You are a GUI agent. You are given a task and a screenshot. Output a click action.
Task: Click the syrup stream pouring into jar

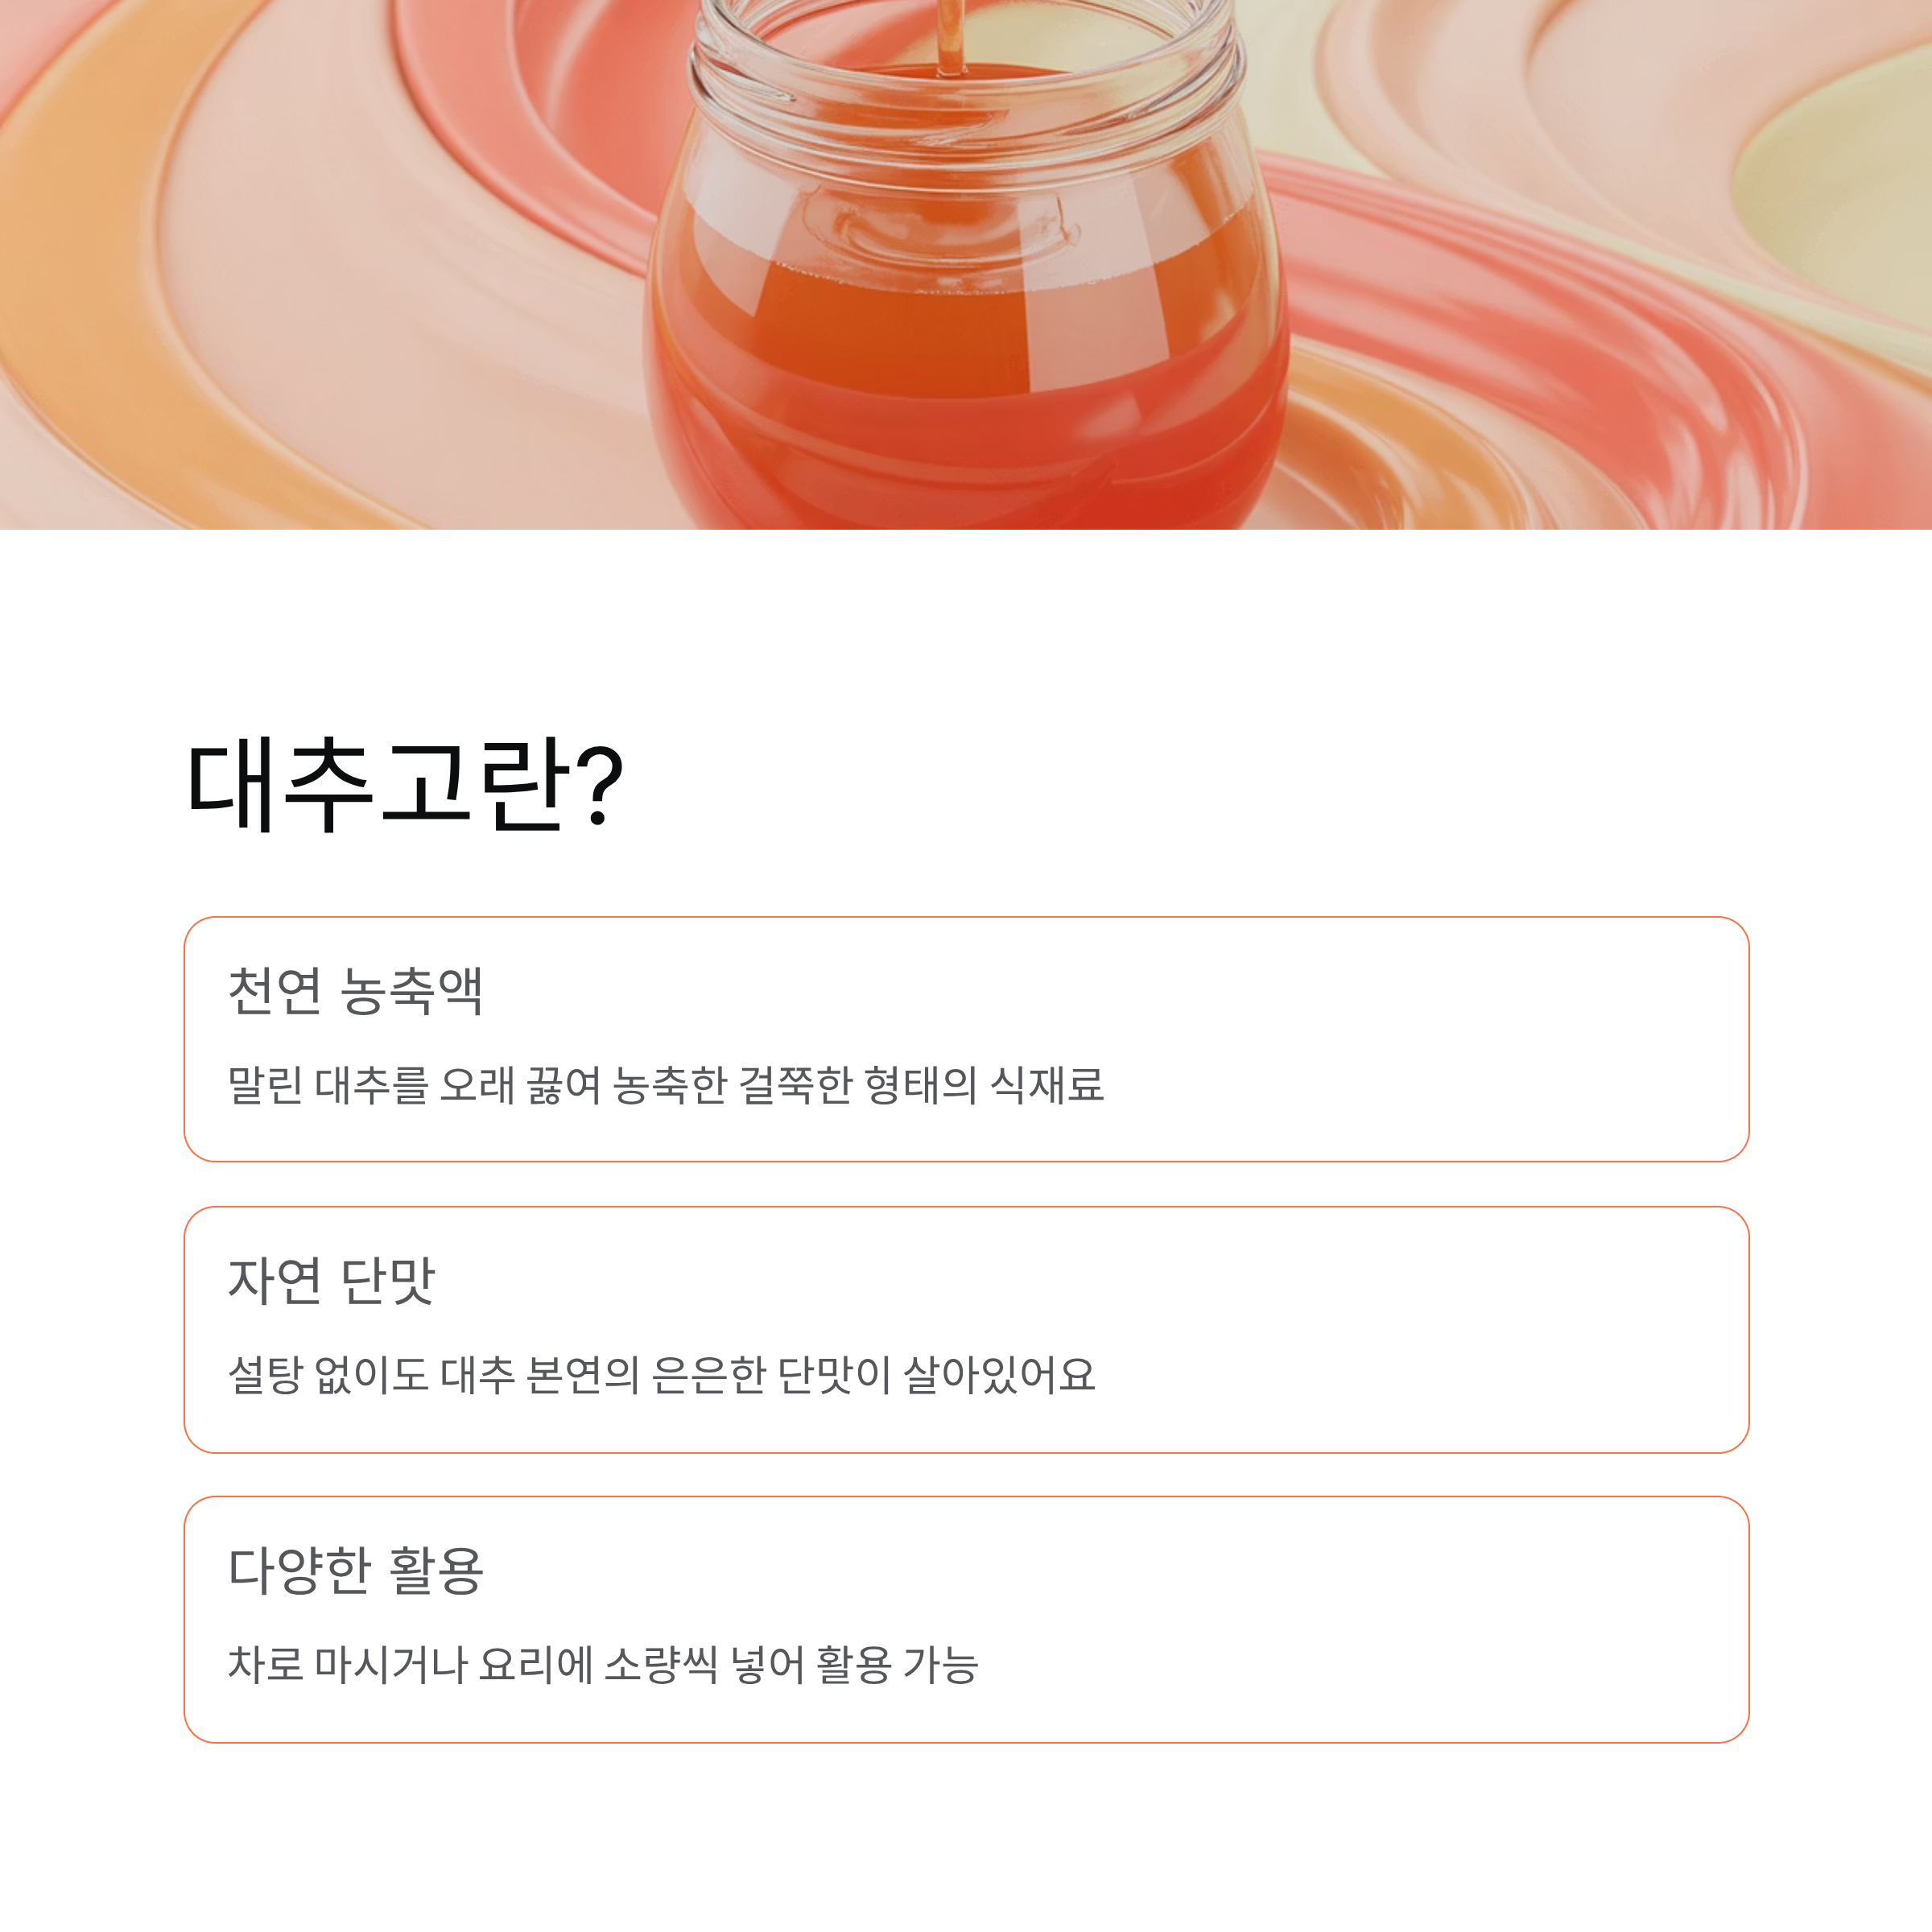(950, 35)
